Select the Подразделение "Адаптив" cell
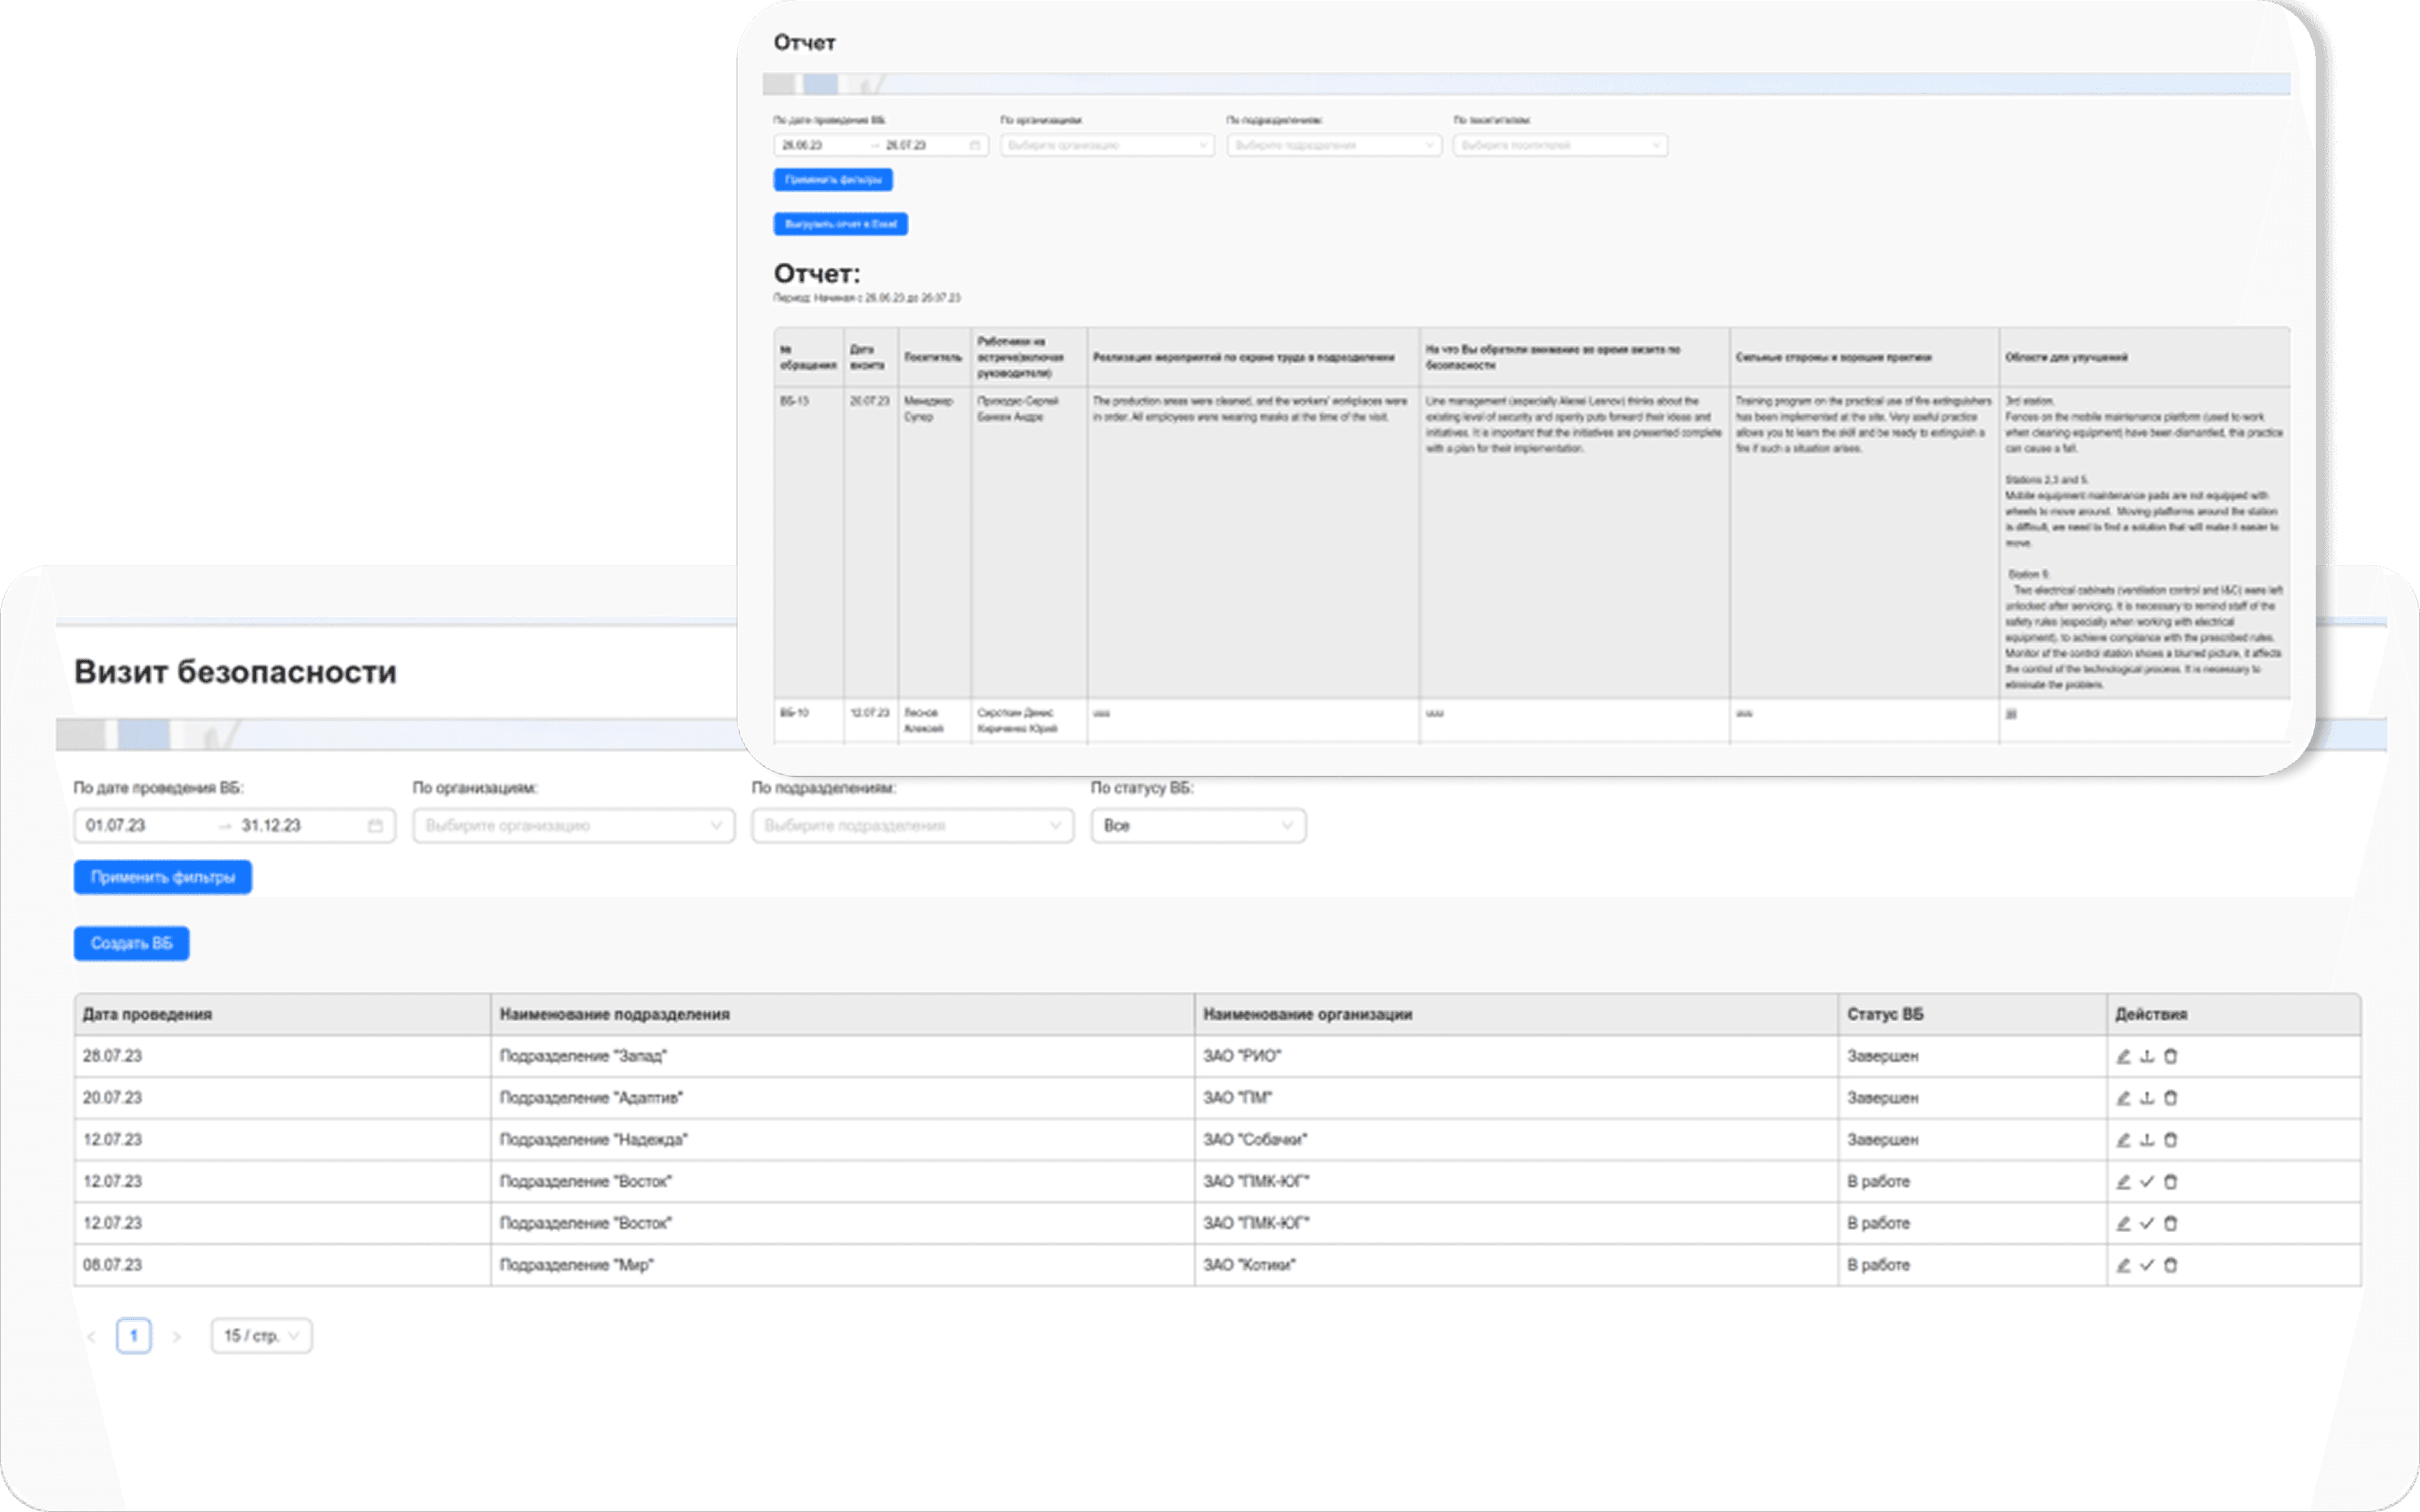 pos(843,1098)
